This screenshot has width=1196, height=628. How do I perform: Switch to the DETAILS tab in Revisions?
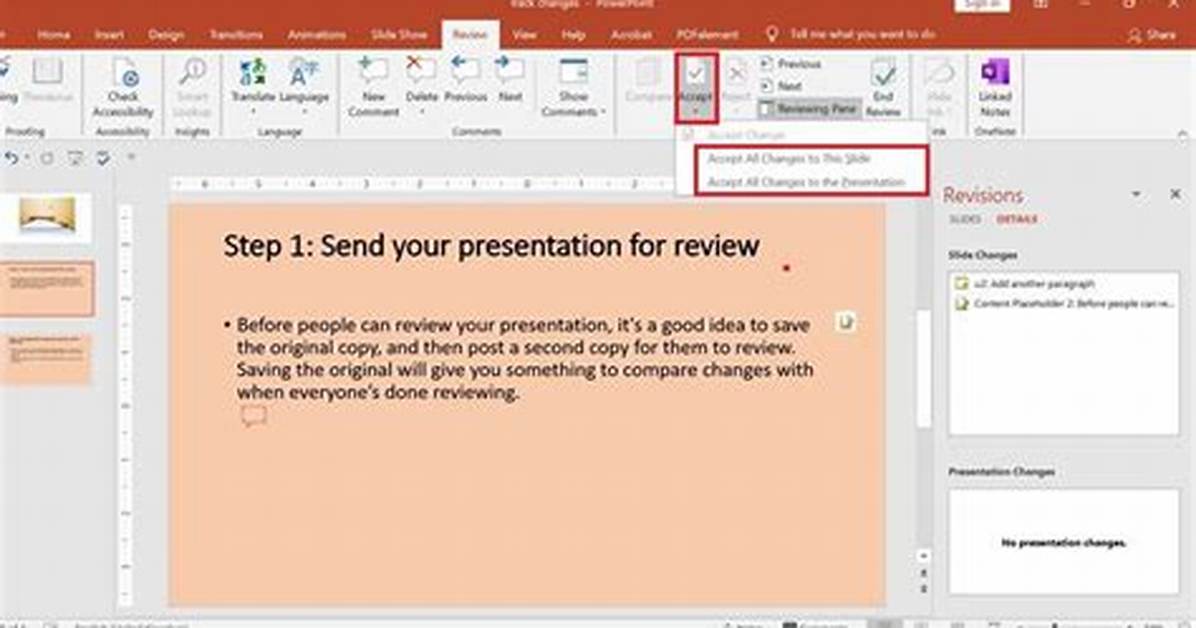tap(1017, 219)
